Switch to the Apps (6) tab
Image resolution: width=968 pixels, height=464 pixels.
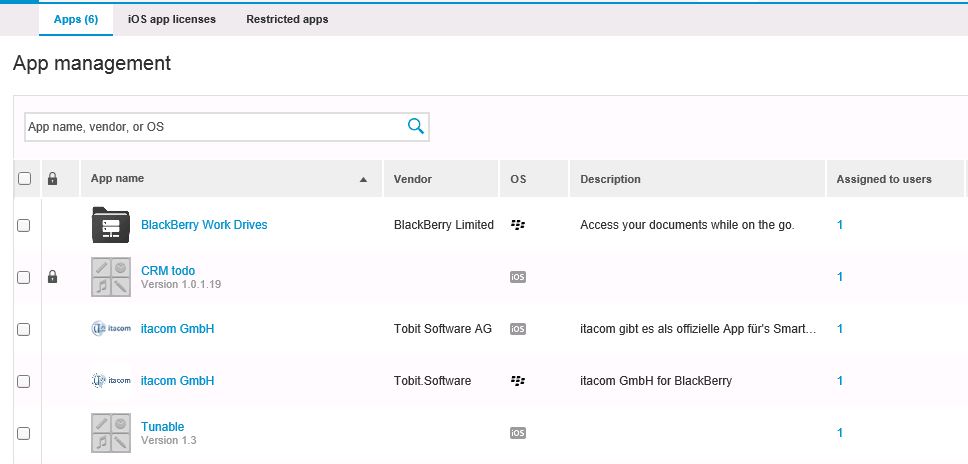(x=76, y=19)
